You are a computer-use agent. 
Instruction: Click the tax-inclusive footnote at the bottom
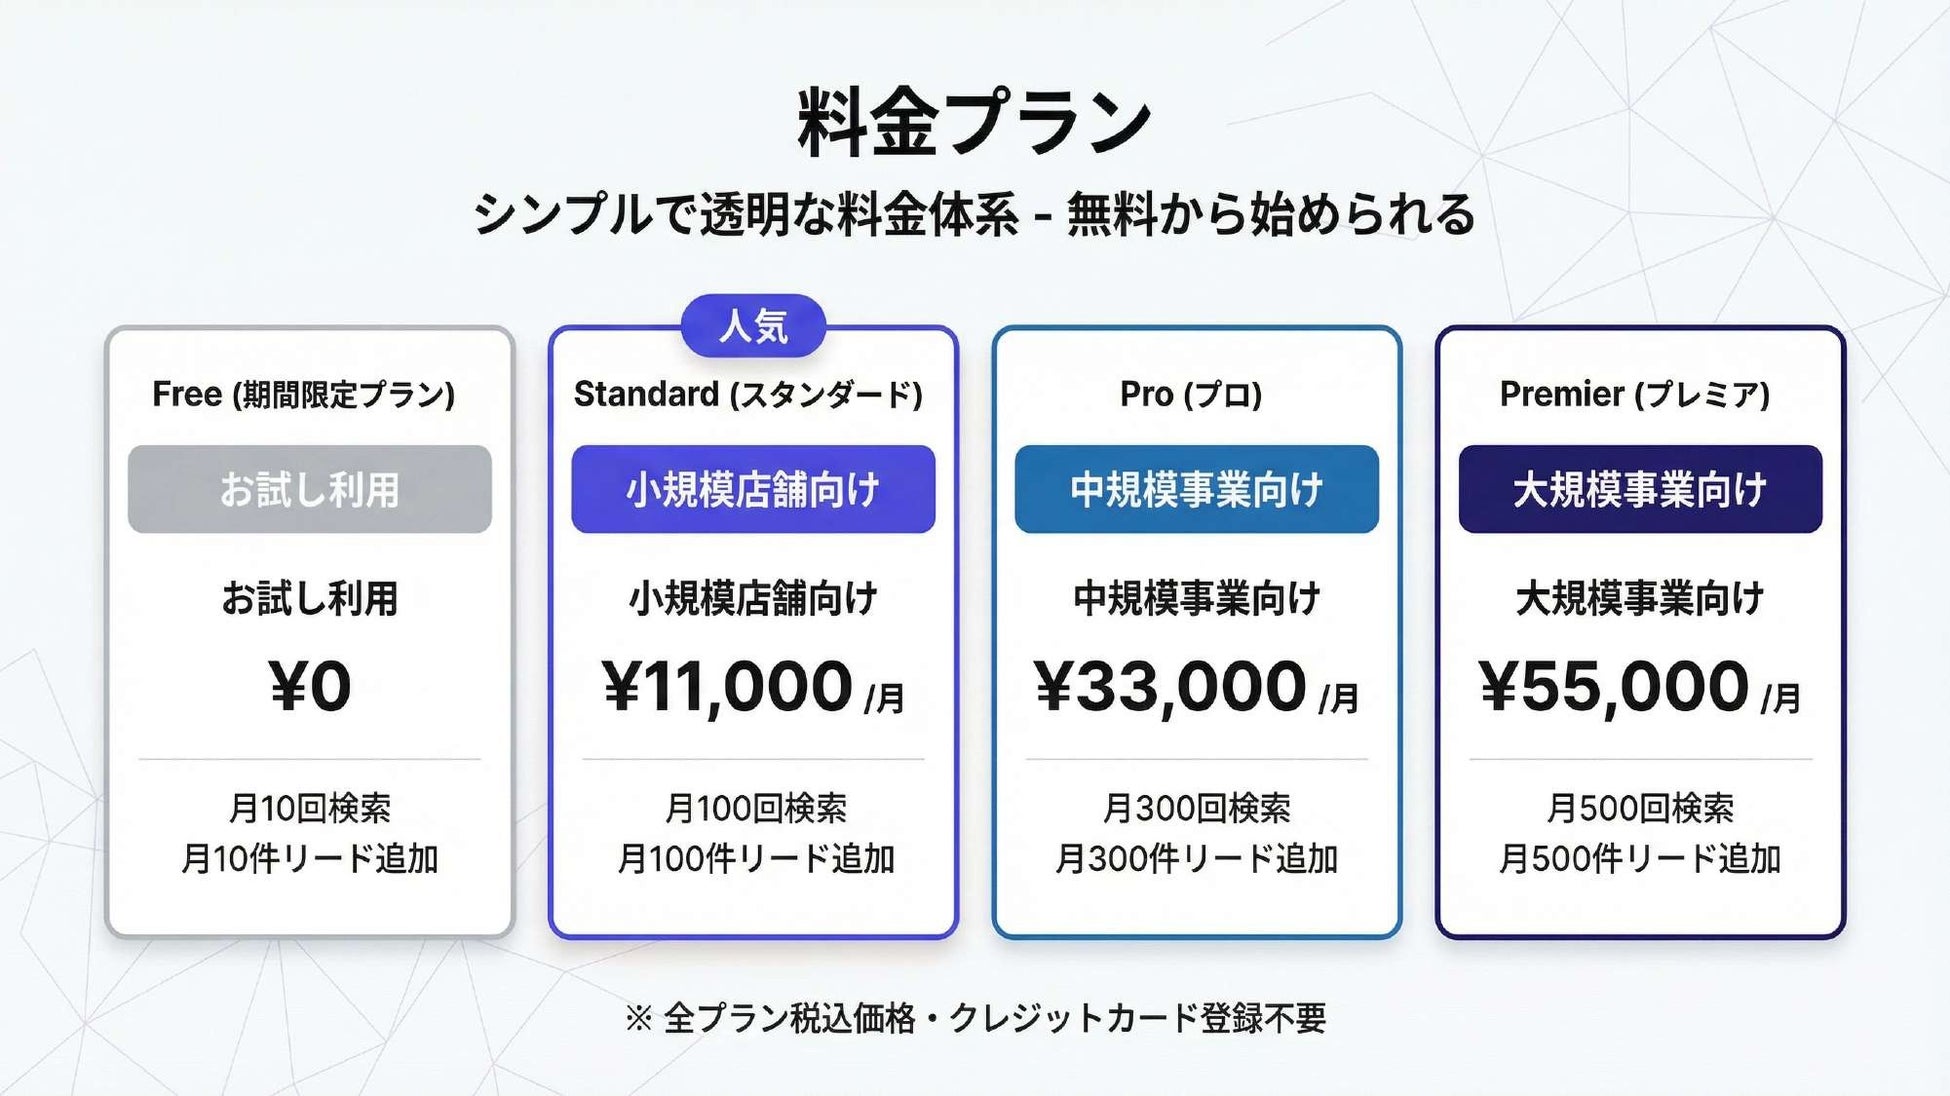coord(975,1018)
